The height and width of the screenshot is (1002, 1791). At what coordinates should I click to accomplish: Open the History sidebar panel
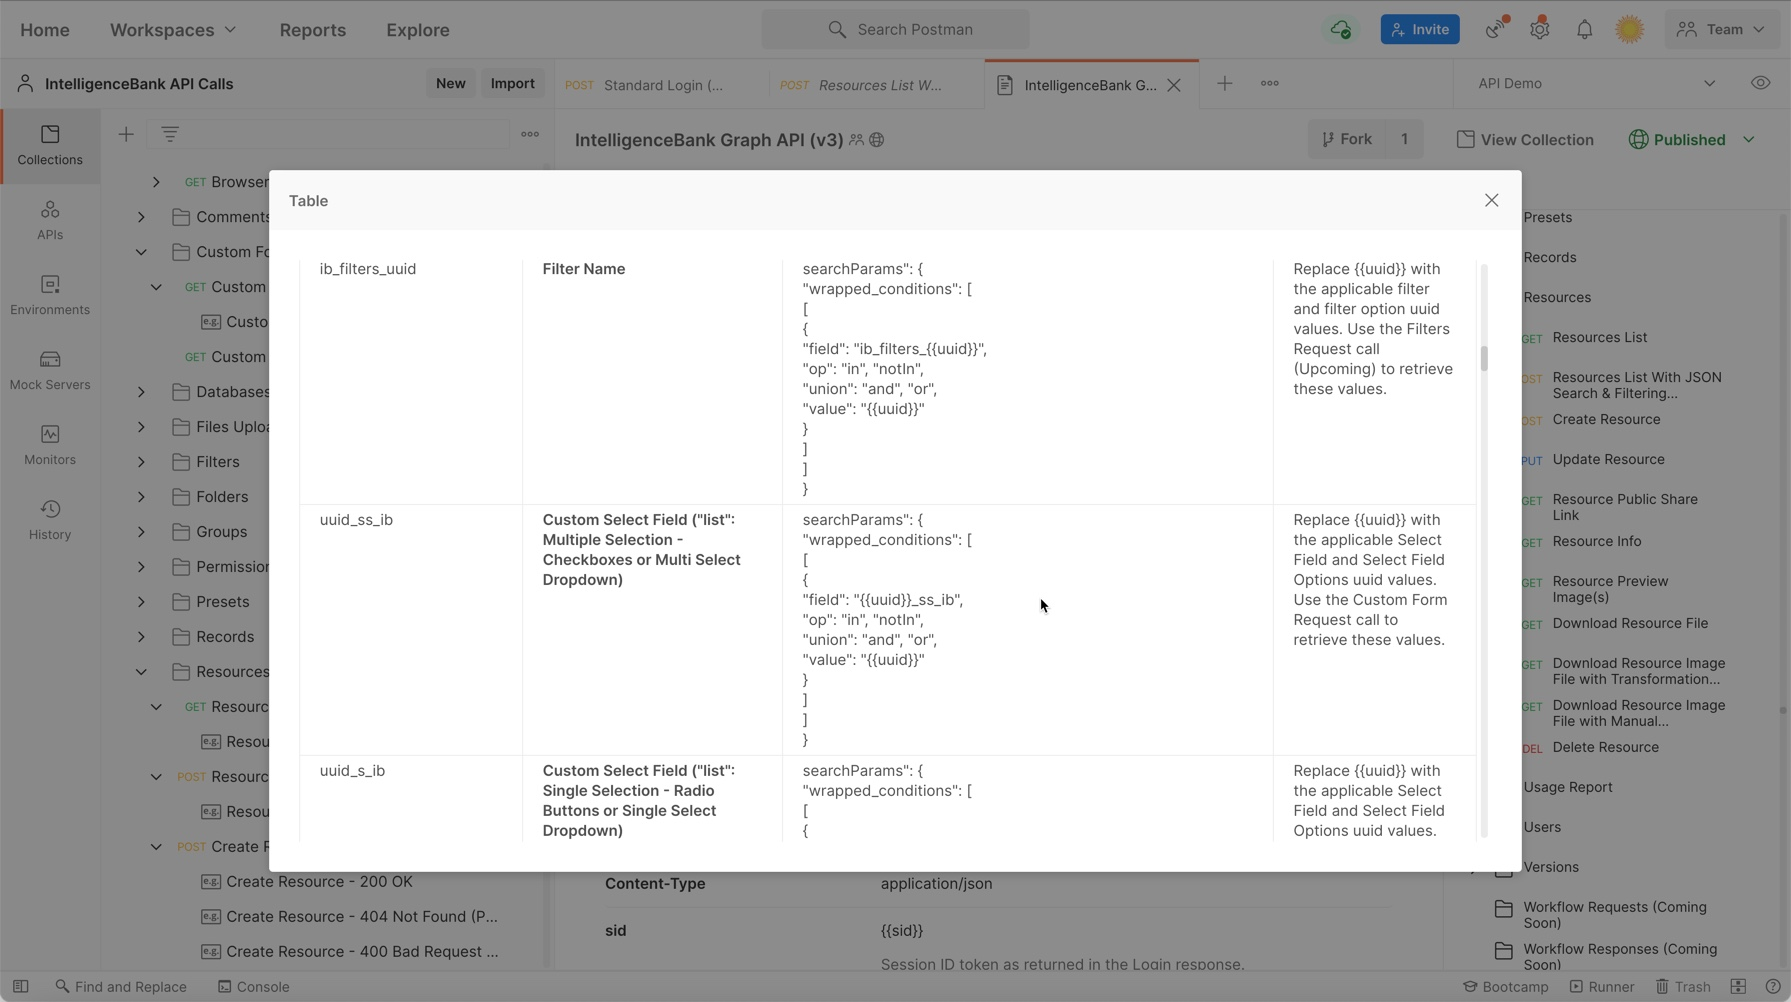pyautogui.click(x=50, y=521)
